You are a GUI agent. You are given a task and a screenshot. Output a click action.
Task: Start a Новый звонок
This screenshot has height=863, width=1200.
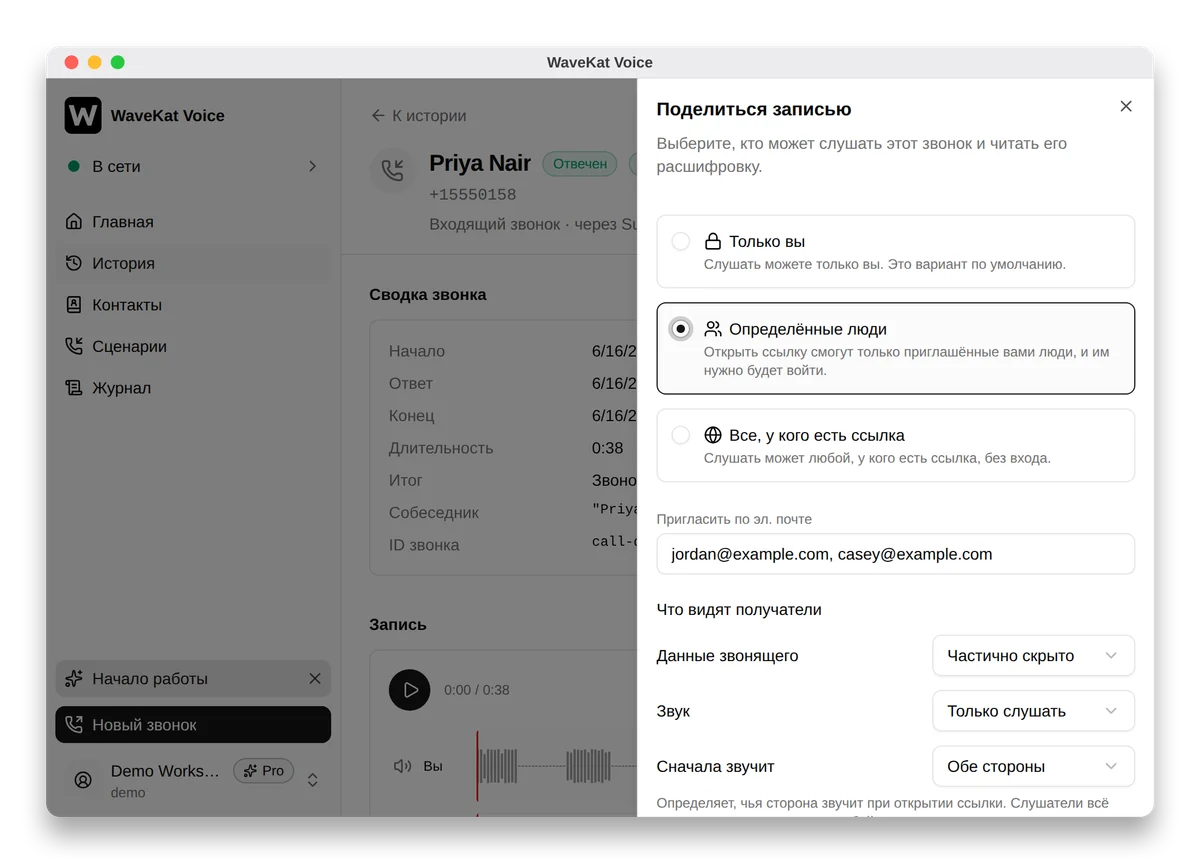tap(193, 725)
